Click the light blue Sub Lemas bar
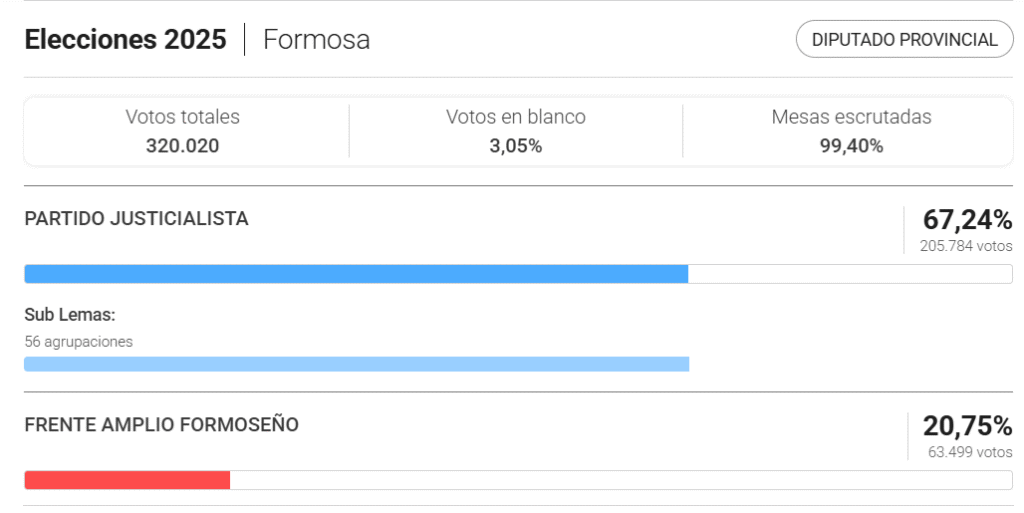 point(357,364)
